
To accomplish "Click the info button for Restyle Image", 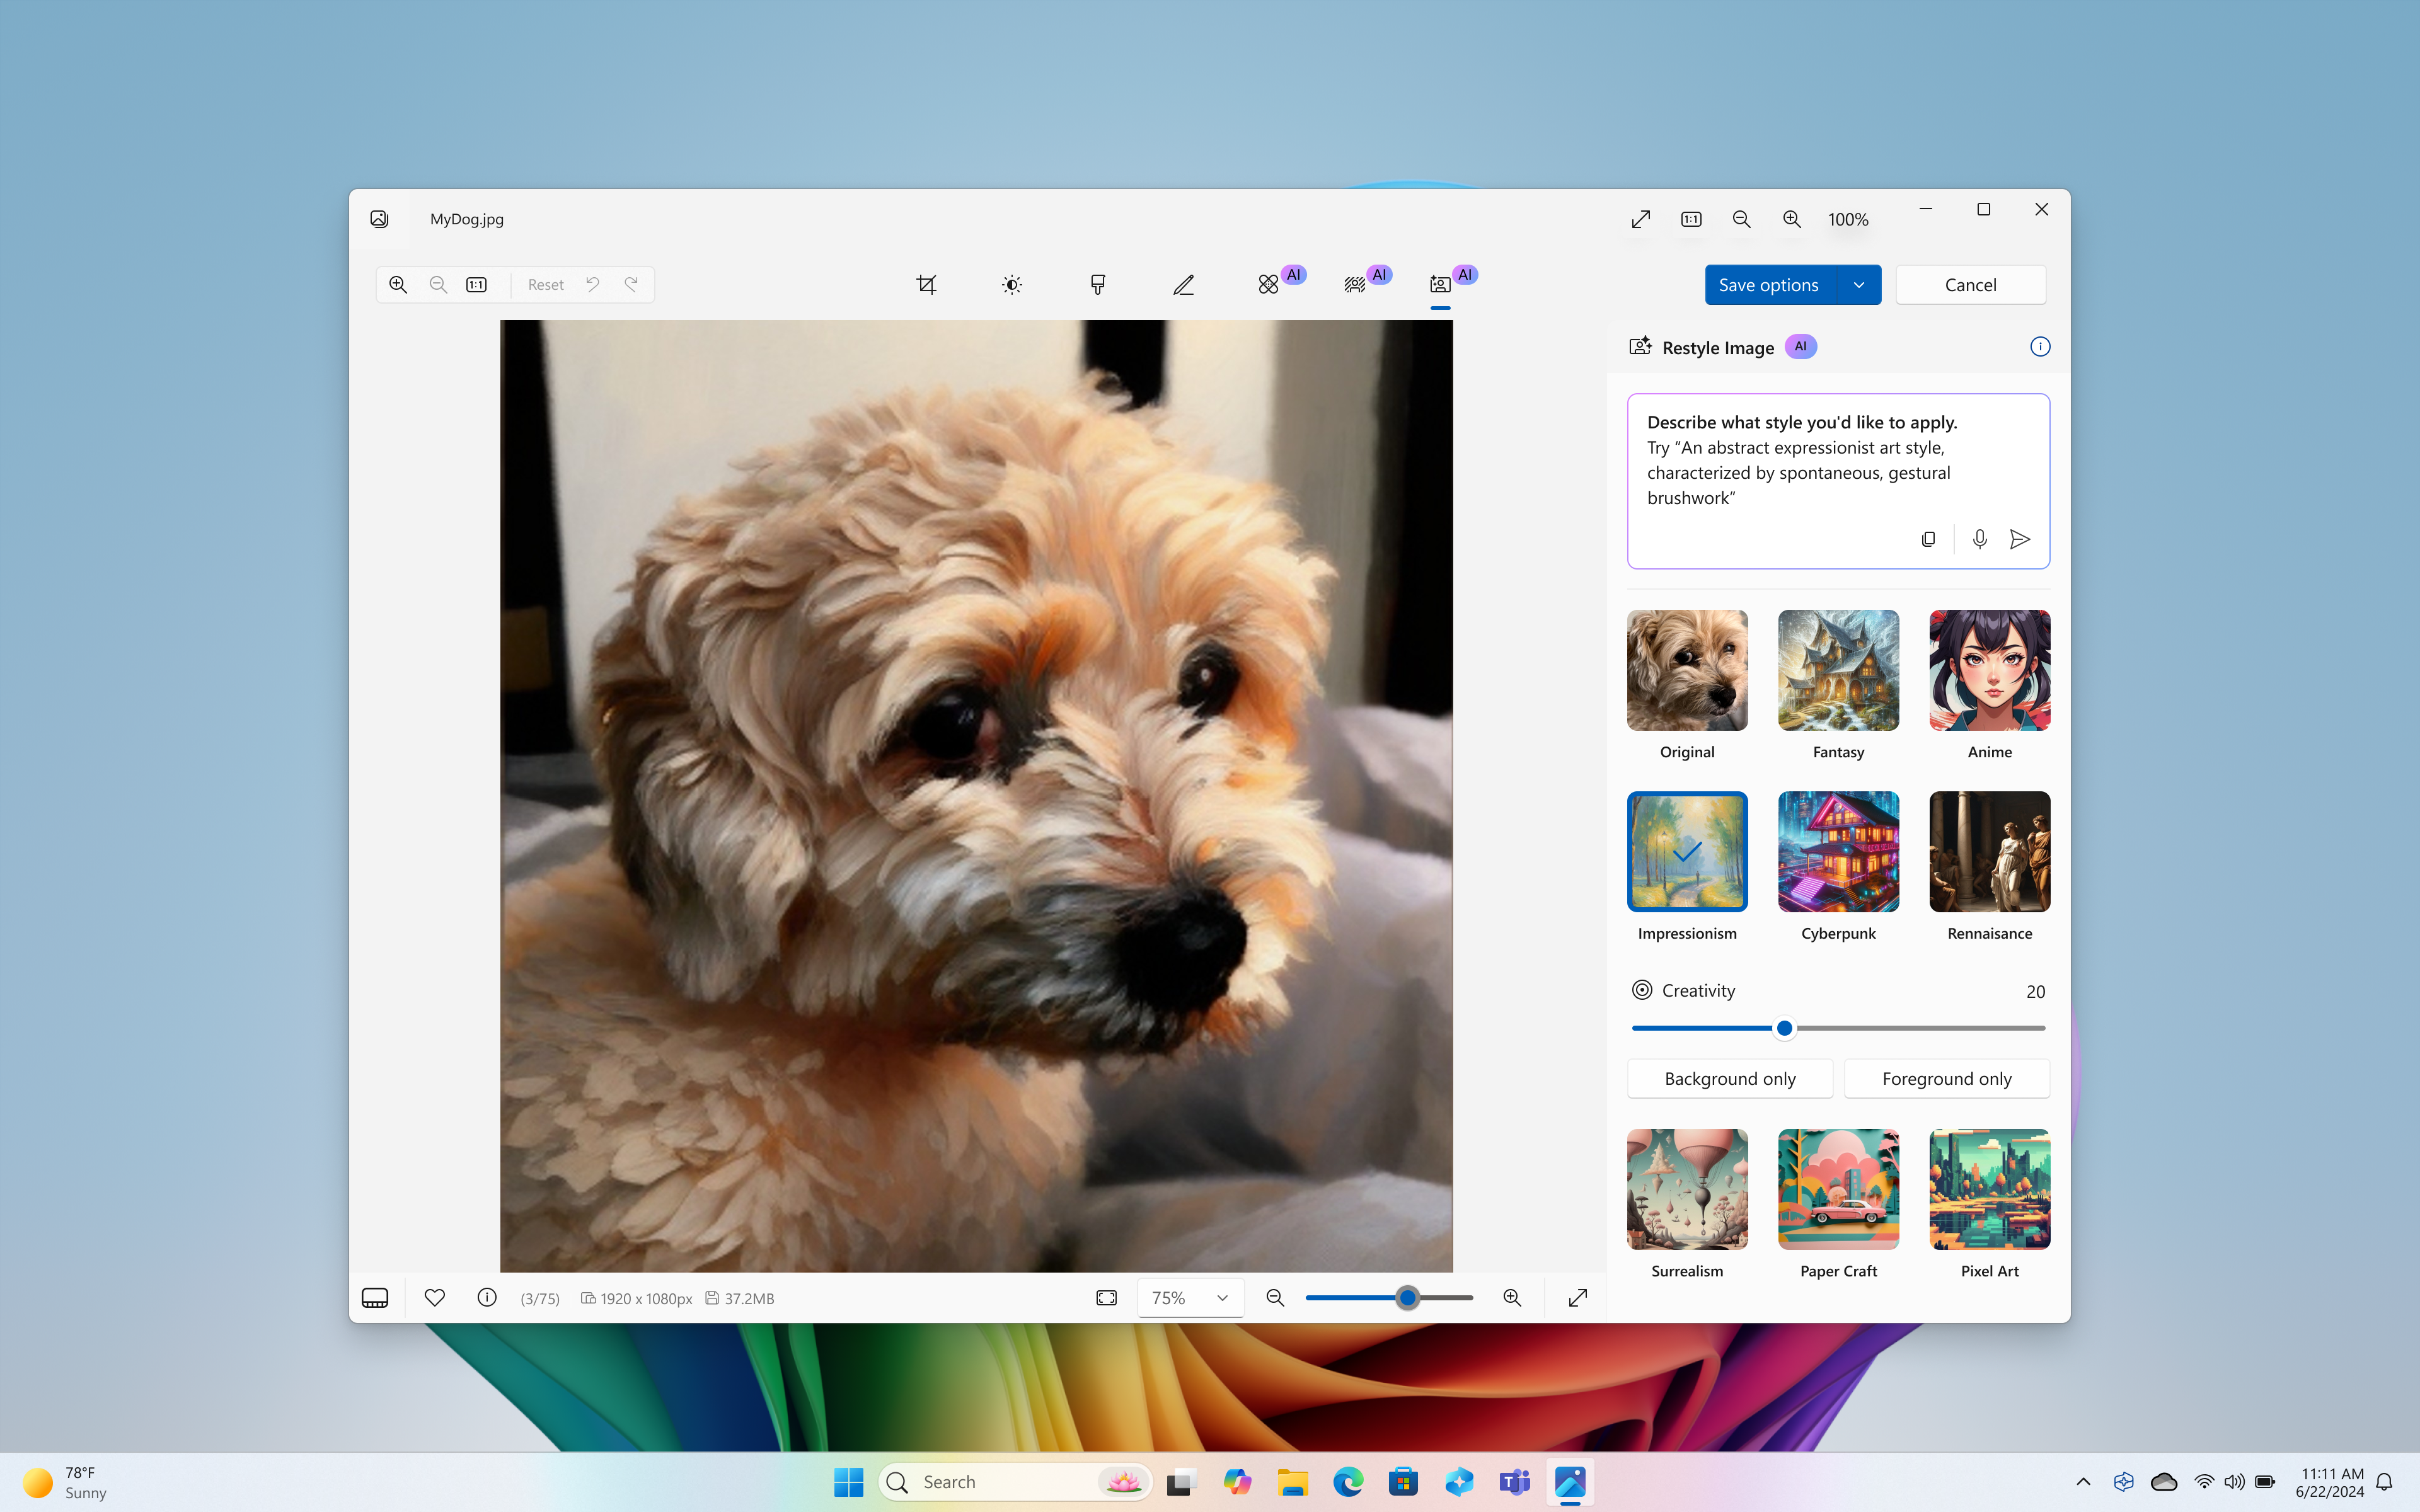I will pyautogui.click(x=2039, y=346).
